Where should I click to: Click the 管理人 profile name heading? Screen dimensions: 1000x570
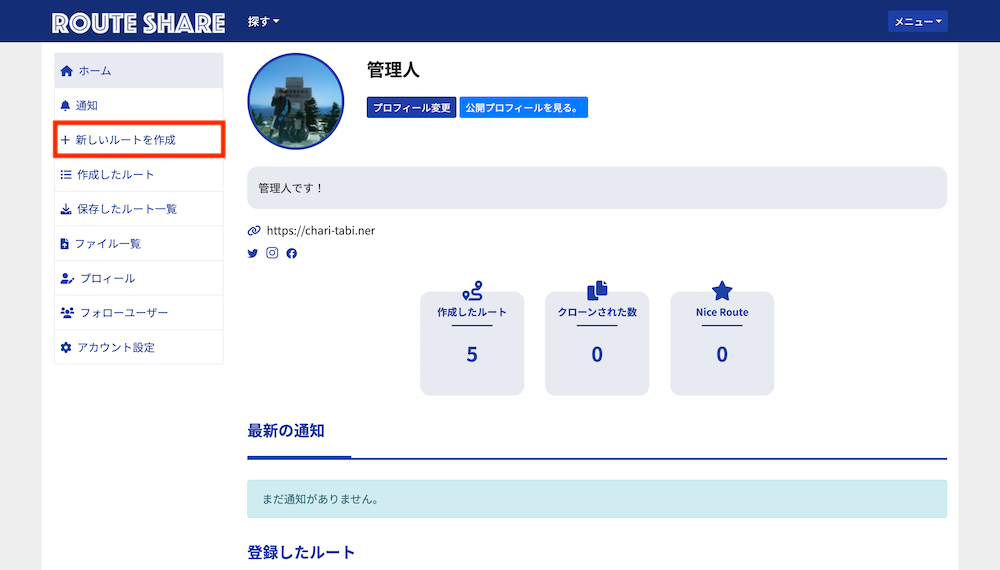(393, 69)
